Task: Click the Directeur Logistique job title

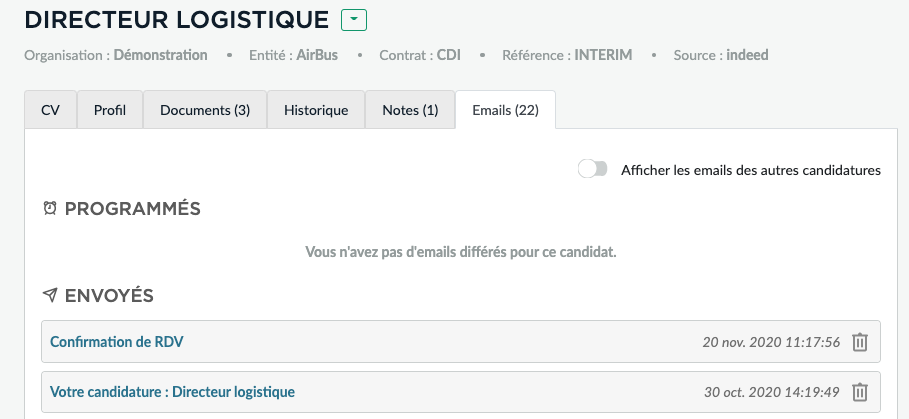Action: [176, 20]
